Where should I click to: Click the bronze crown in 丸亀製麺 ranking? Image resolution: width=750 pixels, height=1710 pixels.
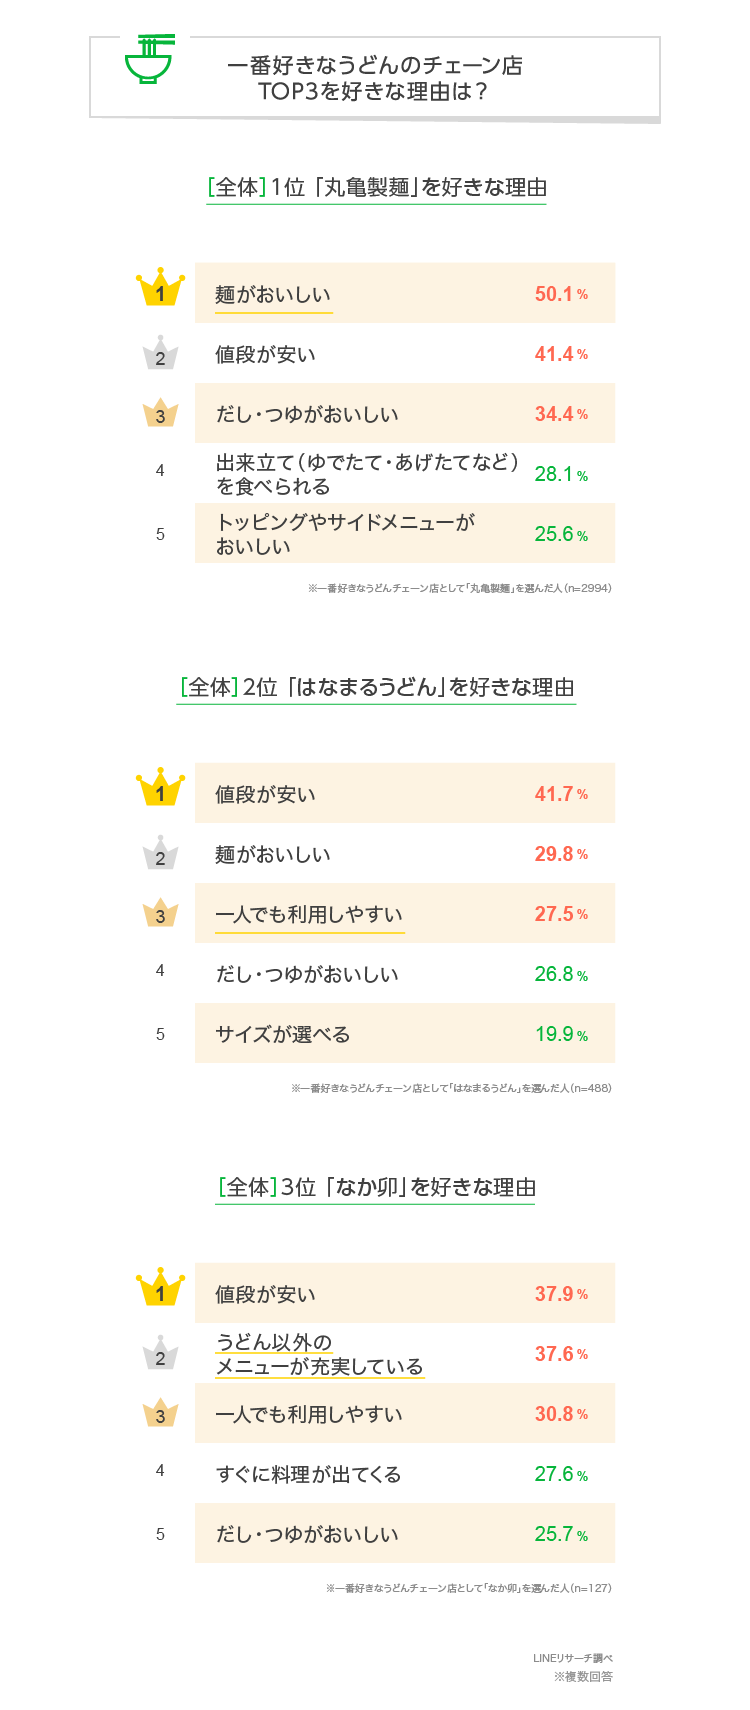point(160,412)
